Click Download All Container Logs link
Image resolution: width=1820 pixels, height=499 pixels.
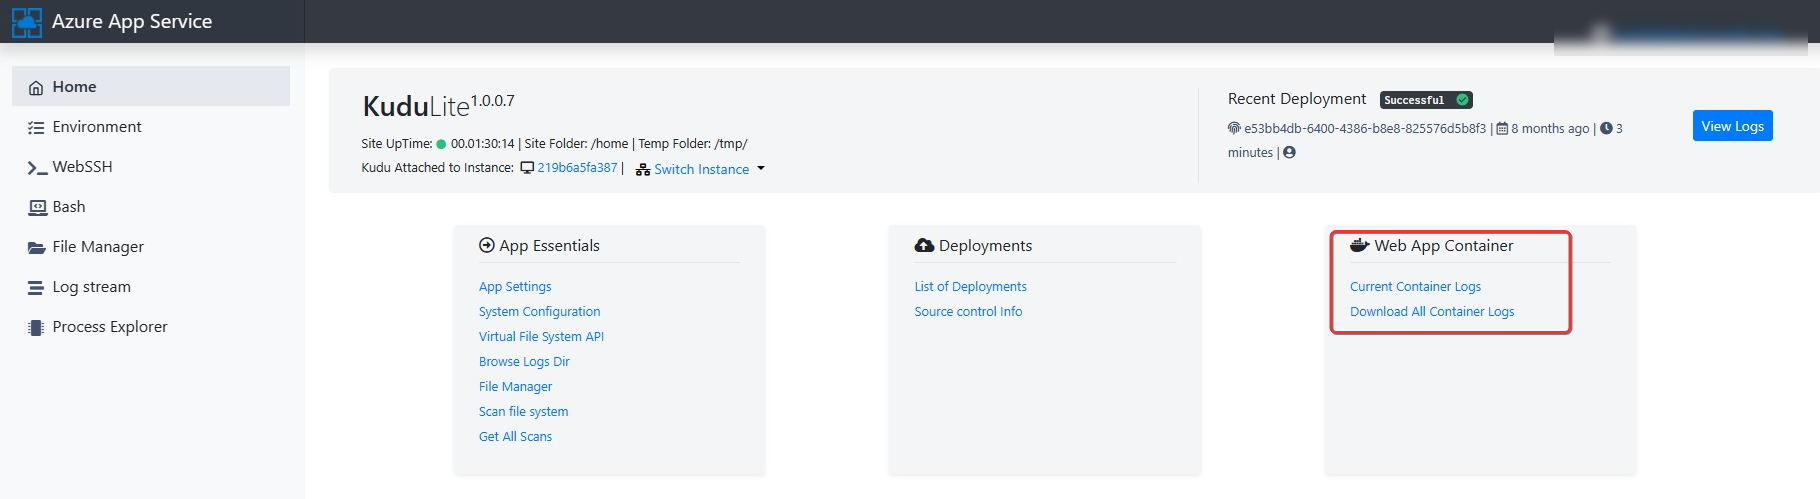click(x=1431, y=312)
